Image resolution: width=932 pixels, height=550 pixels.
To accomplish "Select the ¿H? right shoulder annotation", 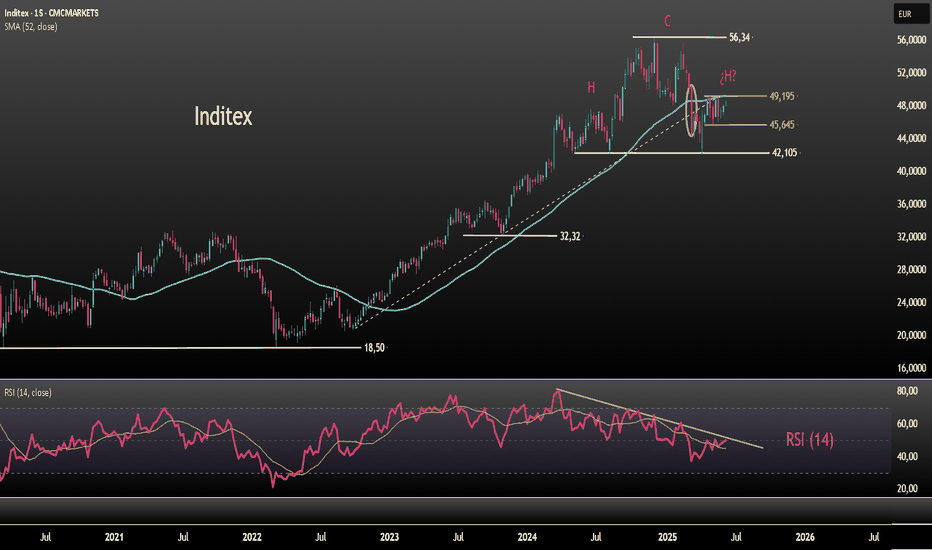I will [x=728, y=76].
